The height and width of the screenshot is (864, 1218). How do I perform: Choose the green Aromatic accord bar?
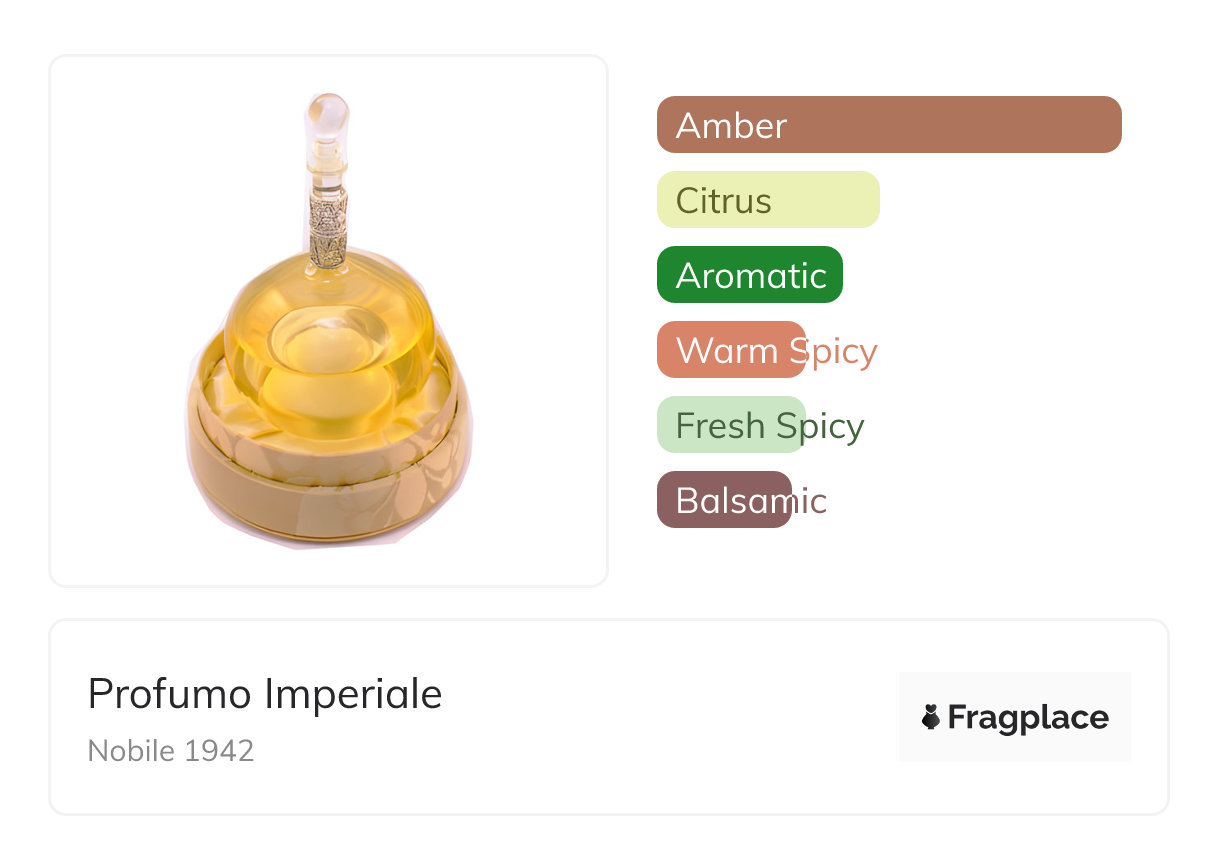coord(749,275)
